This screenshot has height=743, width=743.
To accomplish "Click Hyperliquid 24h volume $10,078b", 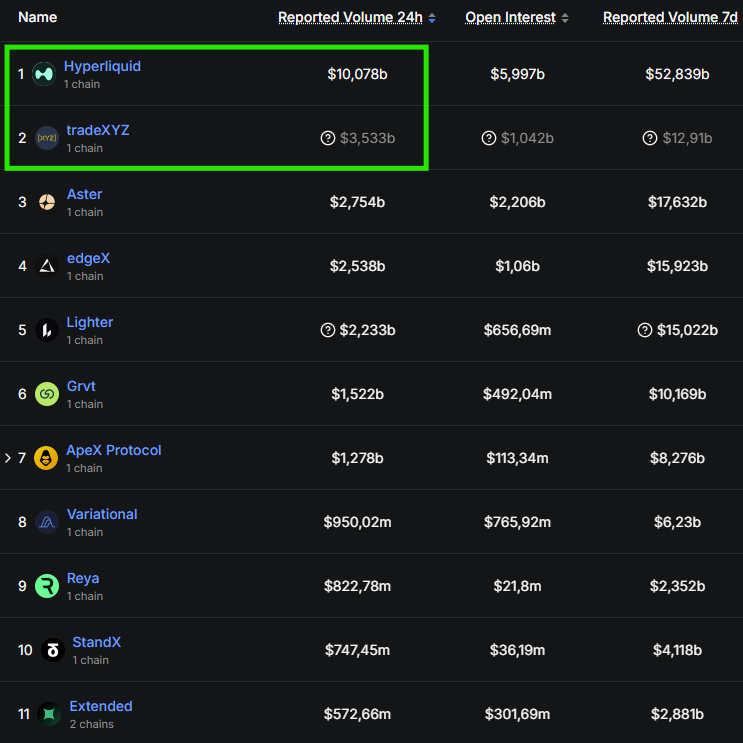I will tap(357, 74).
